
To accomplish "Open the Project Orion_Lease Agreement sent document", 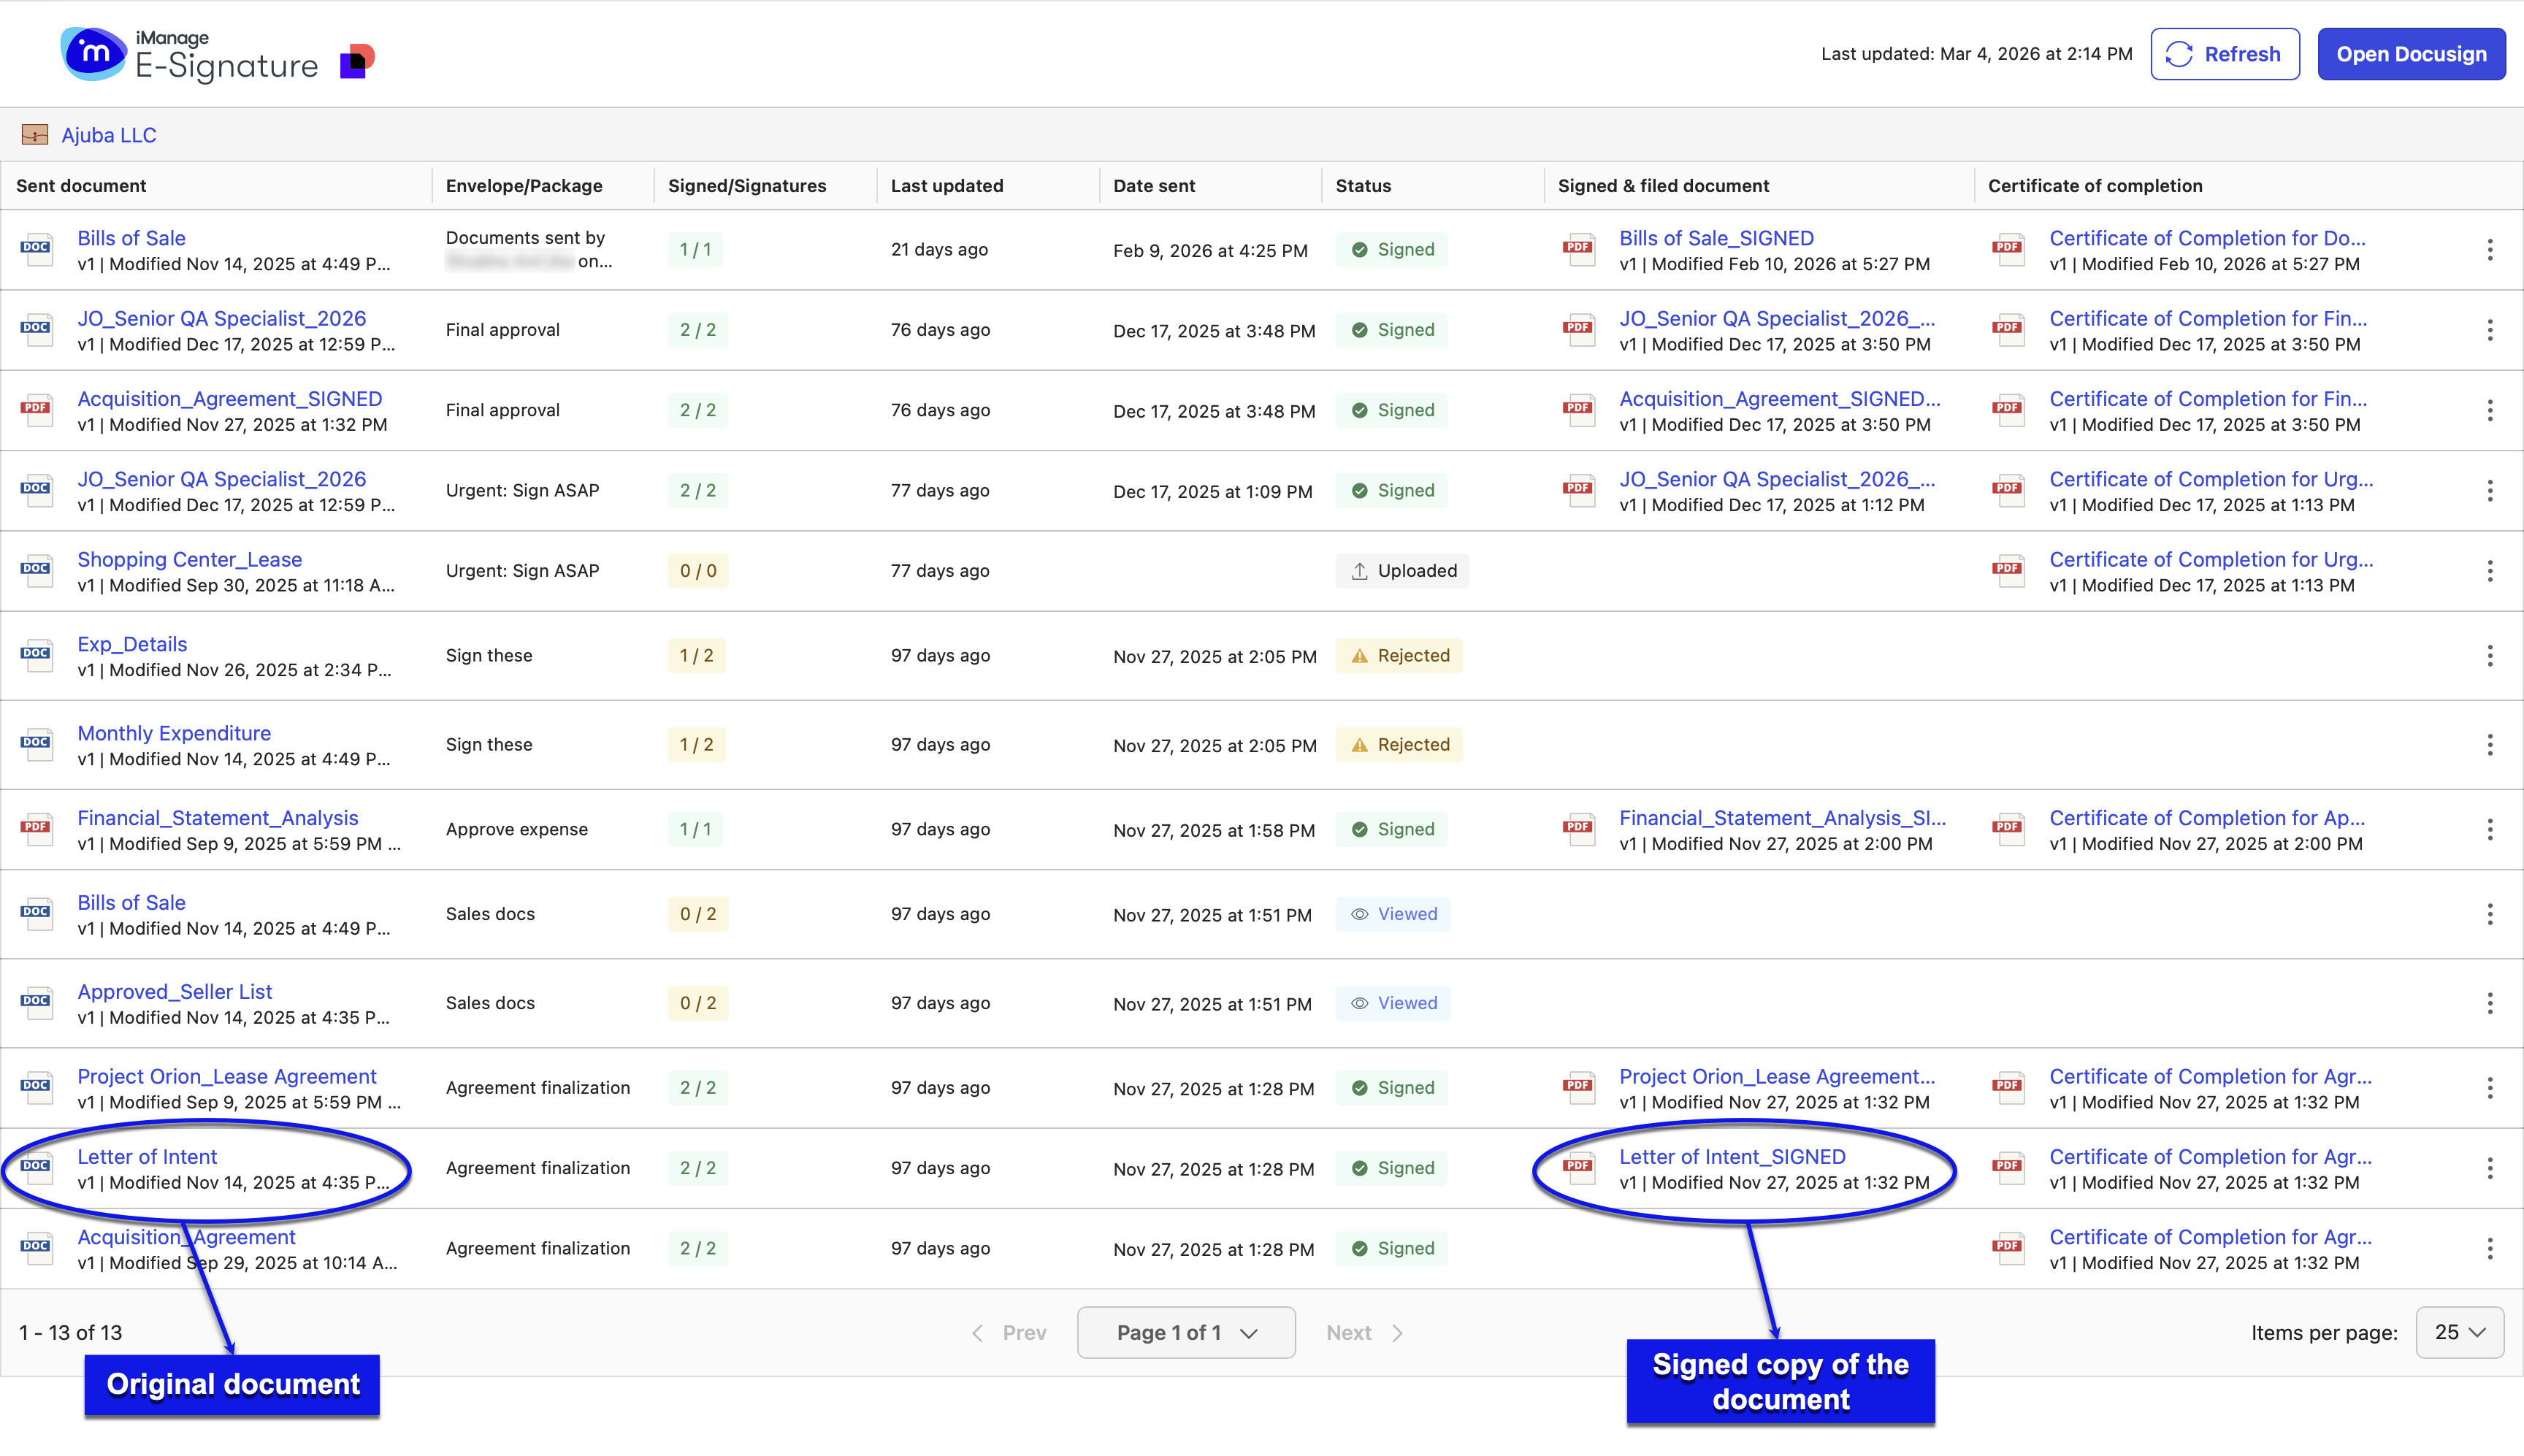I will click(227, 1076).
